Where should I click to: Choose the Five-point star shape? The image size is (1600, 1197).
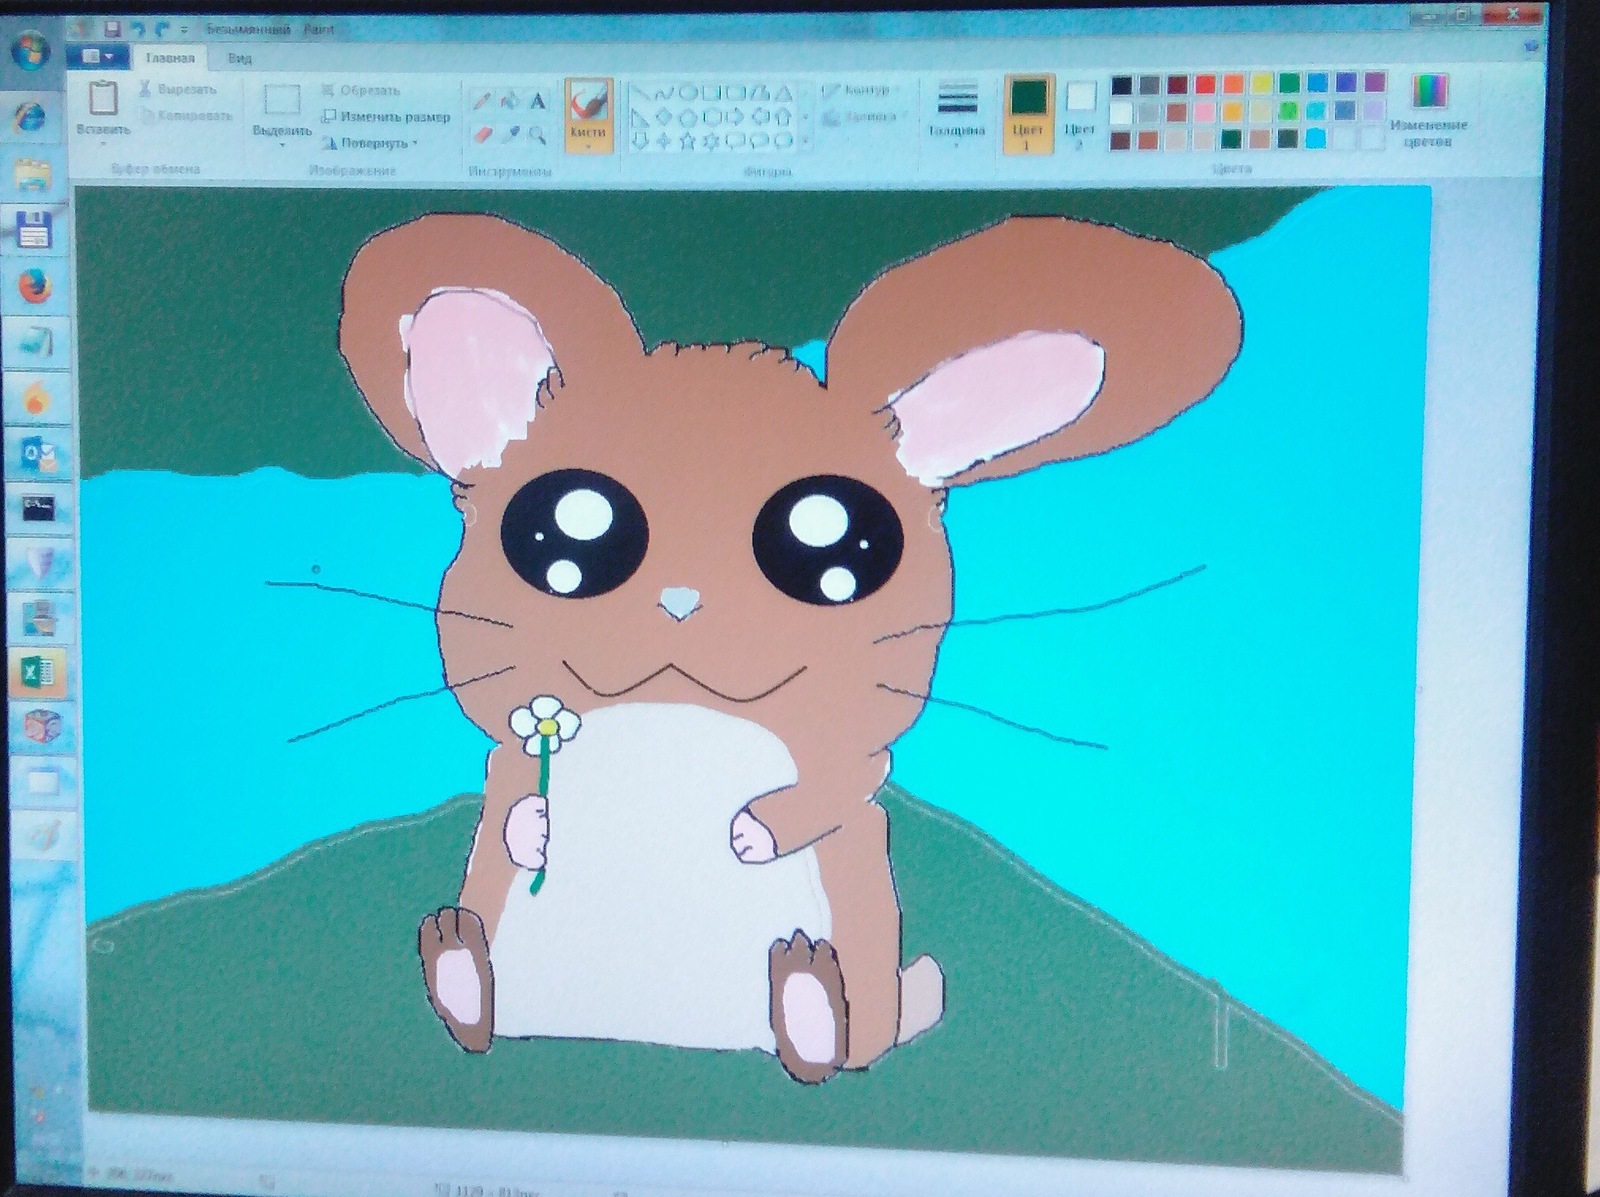(x=688, y=141)
